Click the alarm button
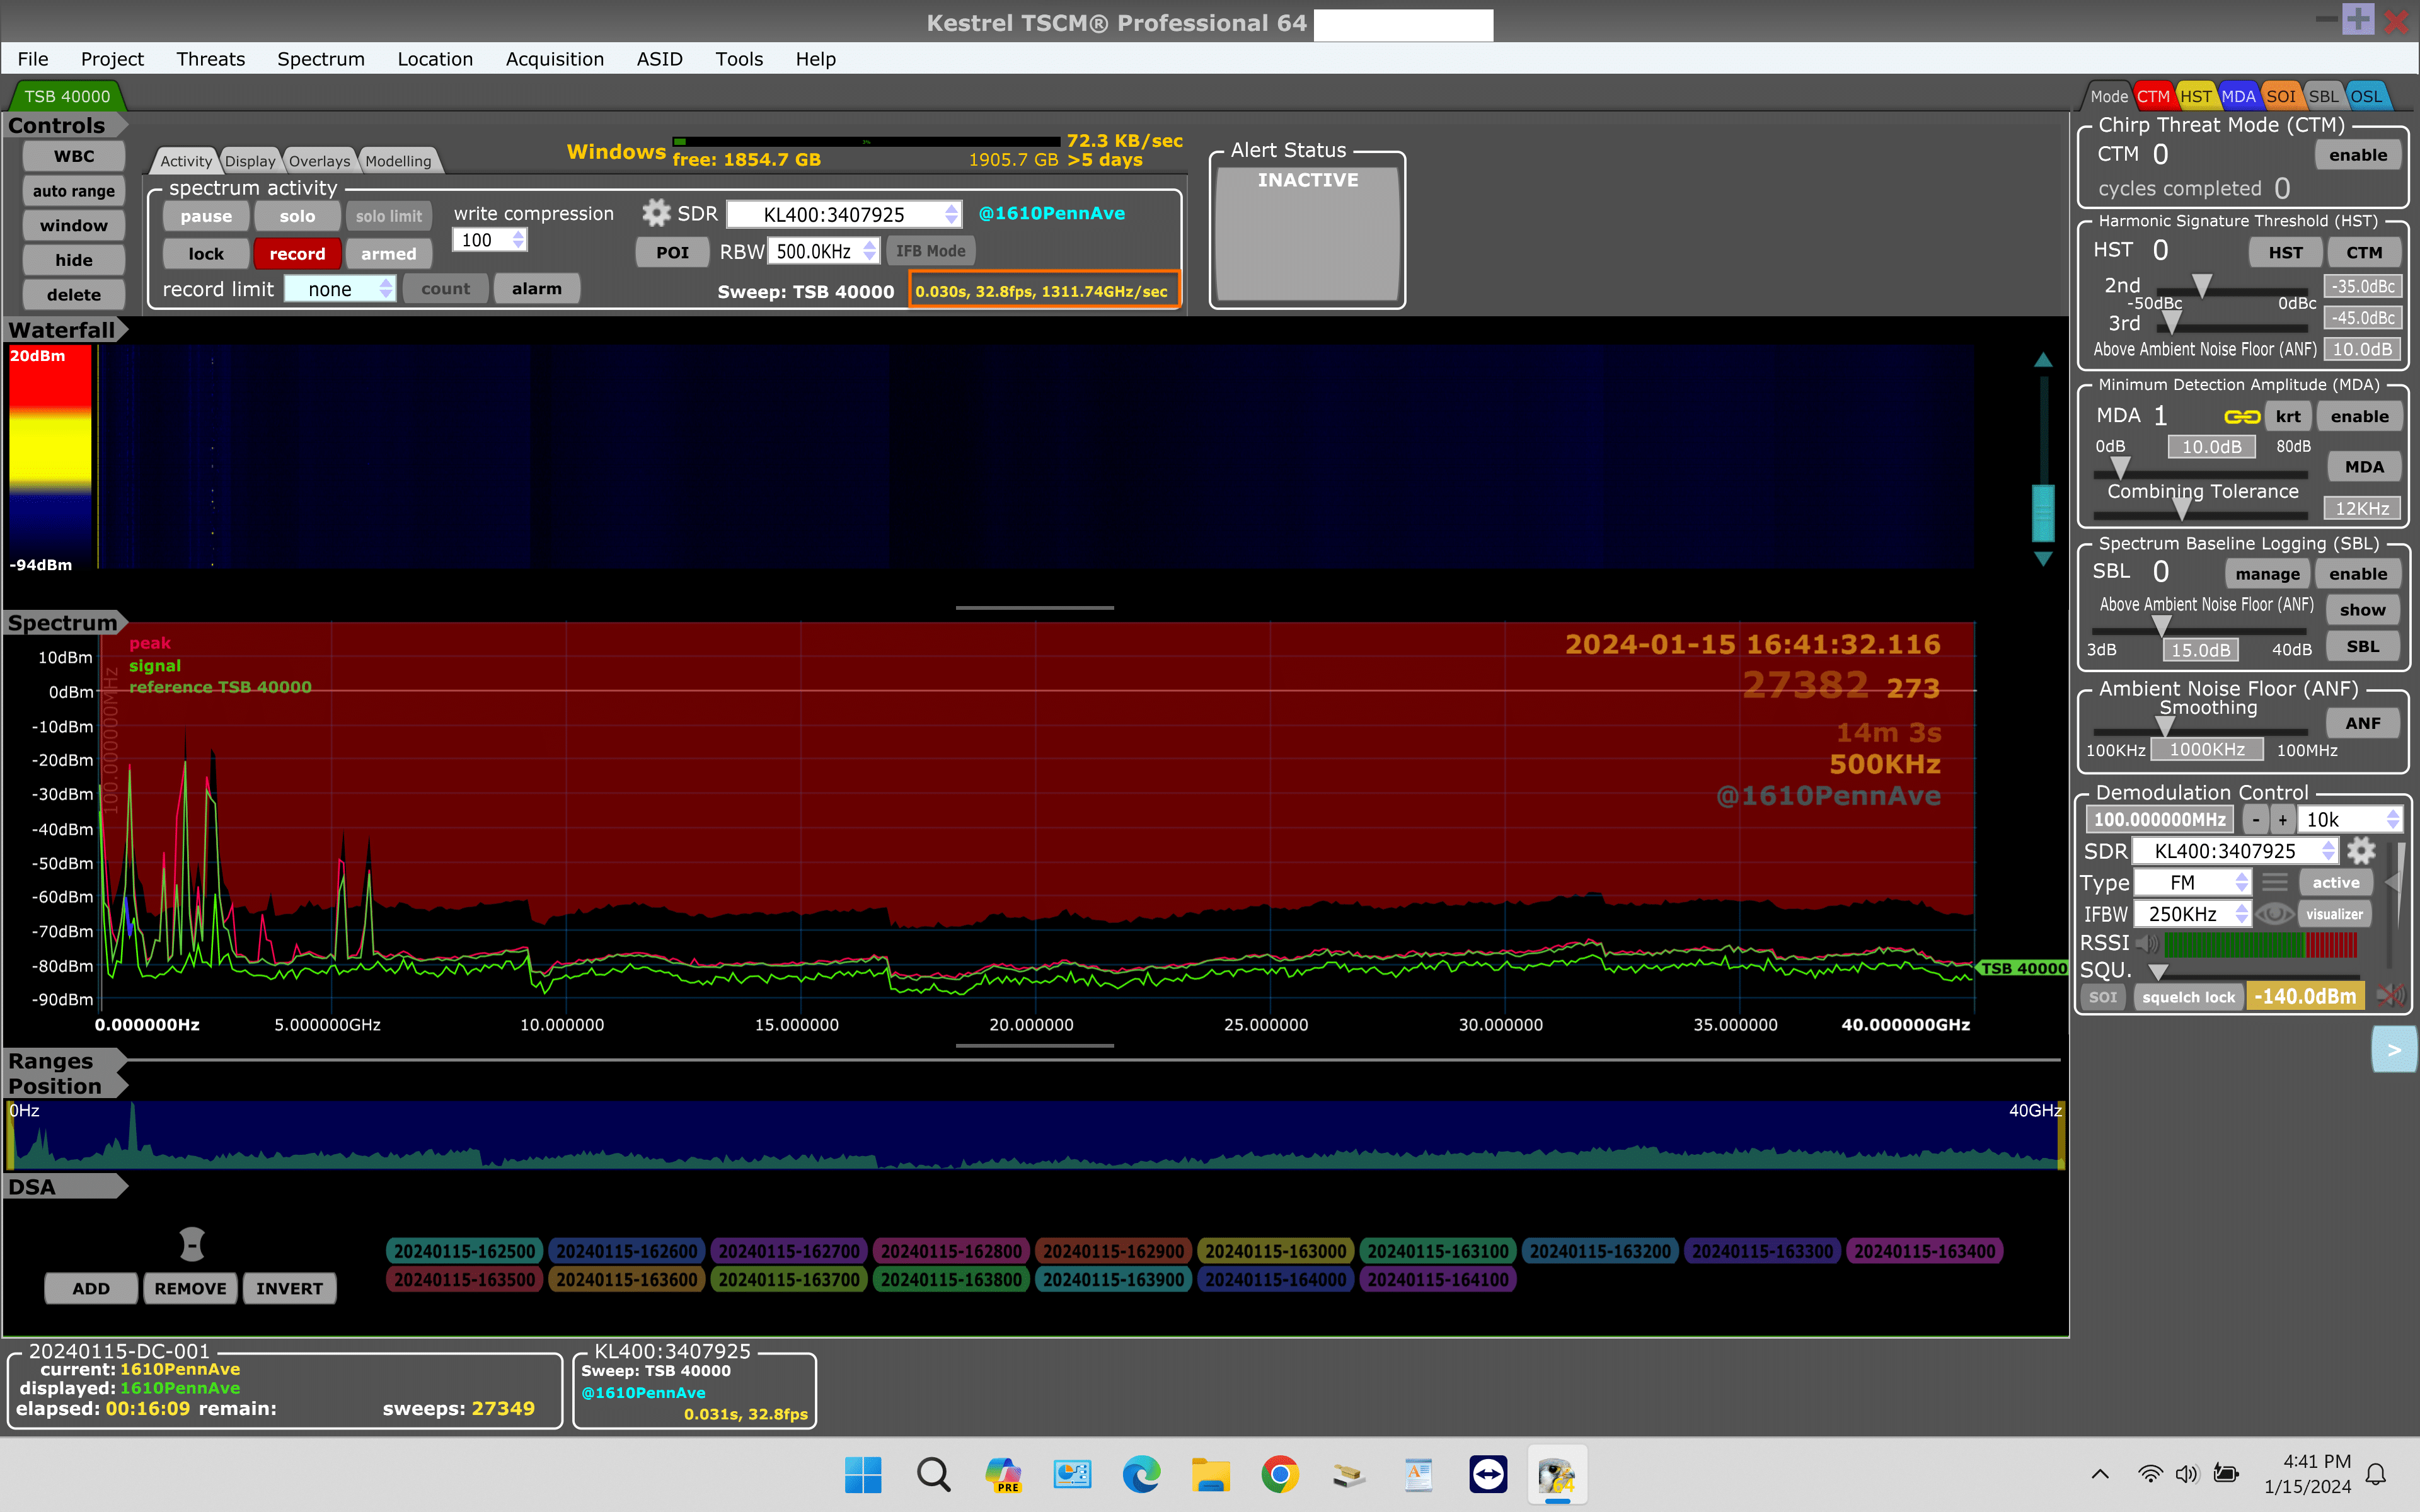Screen dimensions: 2420x1512 coord(537,289)
